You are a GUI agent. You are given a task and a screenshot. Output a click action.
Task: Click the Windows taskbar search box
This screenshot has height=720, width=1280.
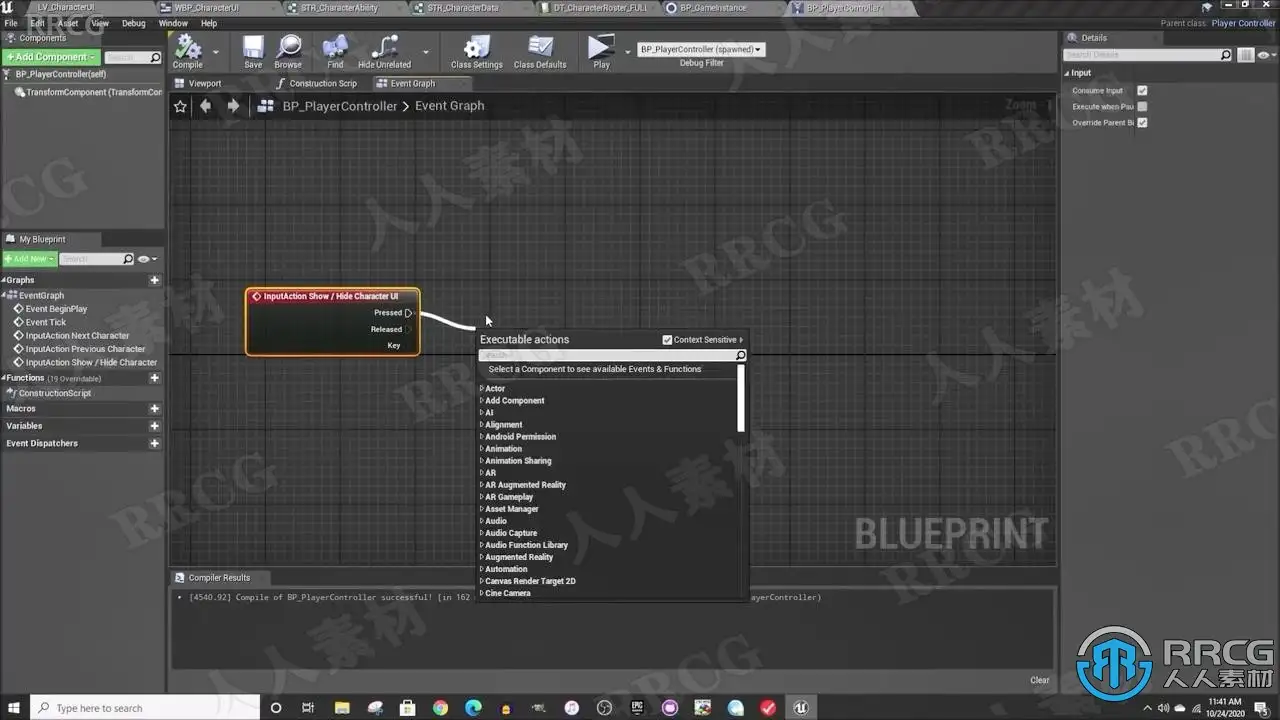[146, 708]
